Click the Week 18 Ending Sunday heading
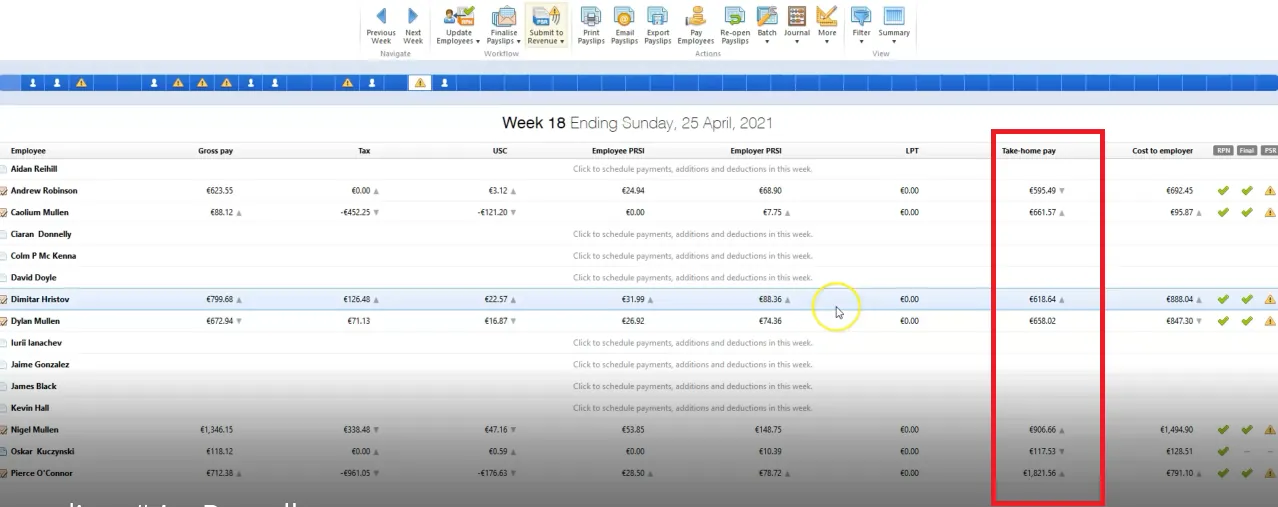 (x=637, y=123)
